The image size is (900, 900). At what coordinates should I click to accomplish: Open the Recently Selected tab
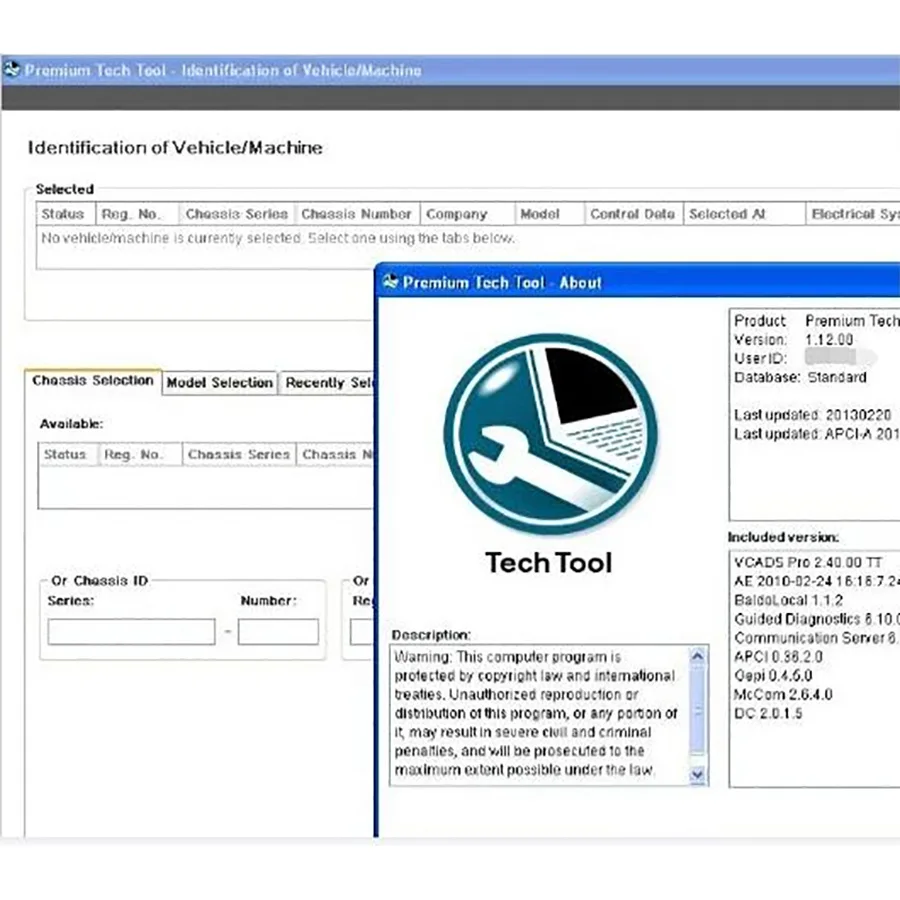(328, 383)
